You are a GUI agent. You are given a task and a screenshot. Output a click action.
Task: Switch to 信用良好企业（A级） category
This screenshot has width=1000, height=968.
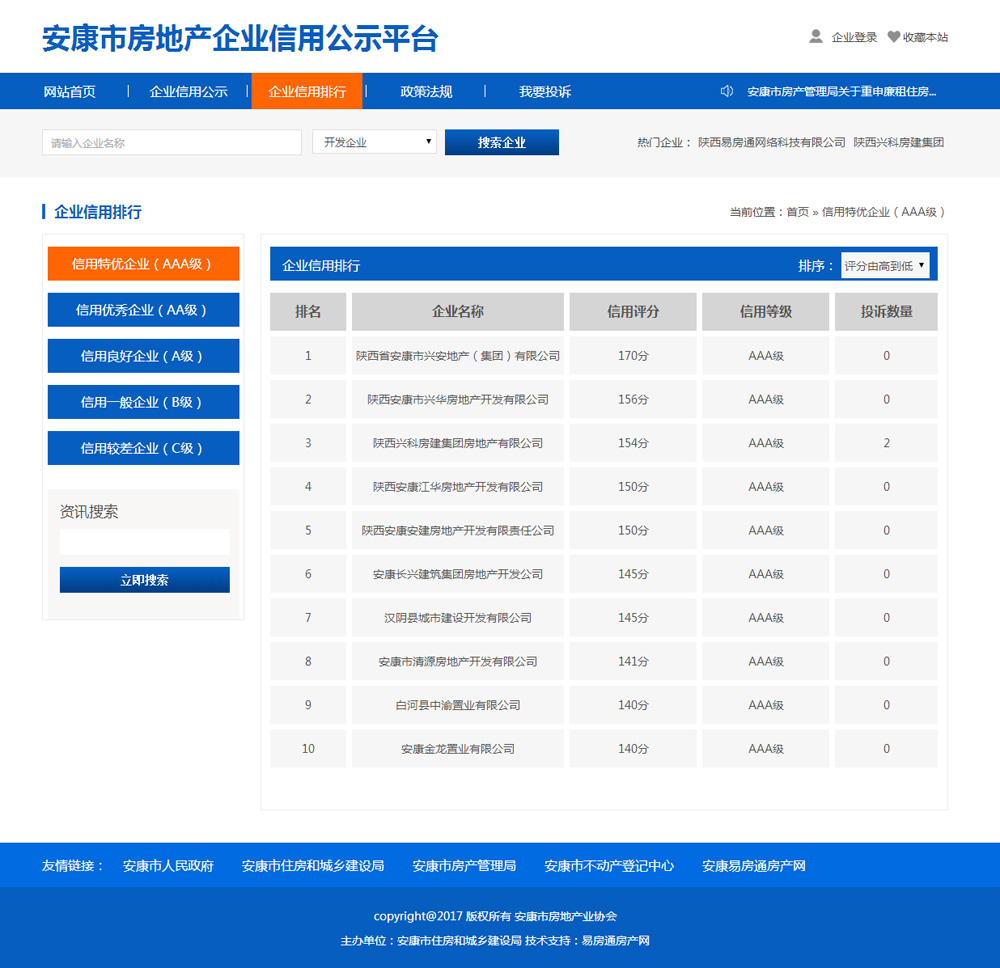pyautogui.click(x=143, y=356)
